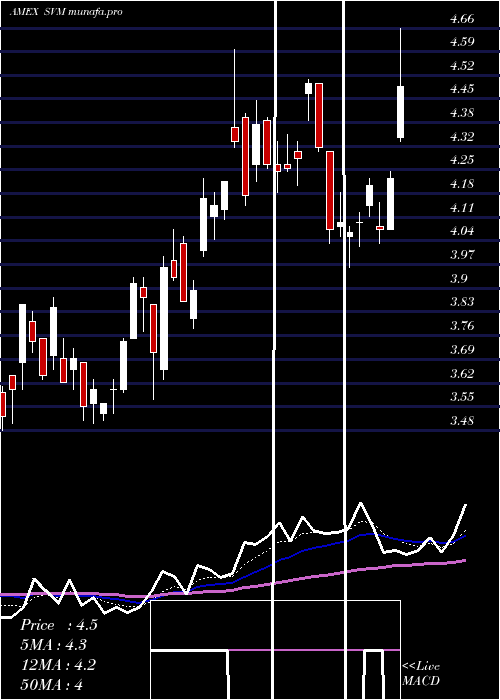Click the tall red candle falling from 4.45

[x=319, y=115]
